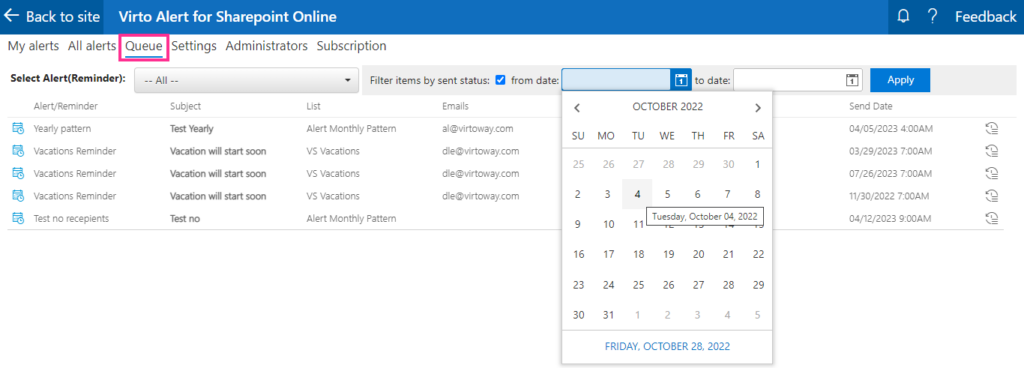Go to next month in calendar

point(758,108)
